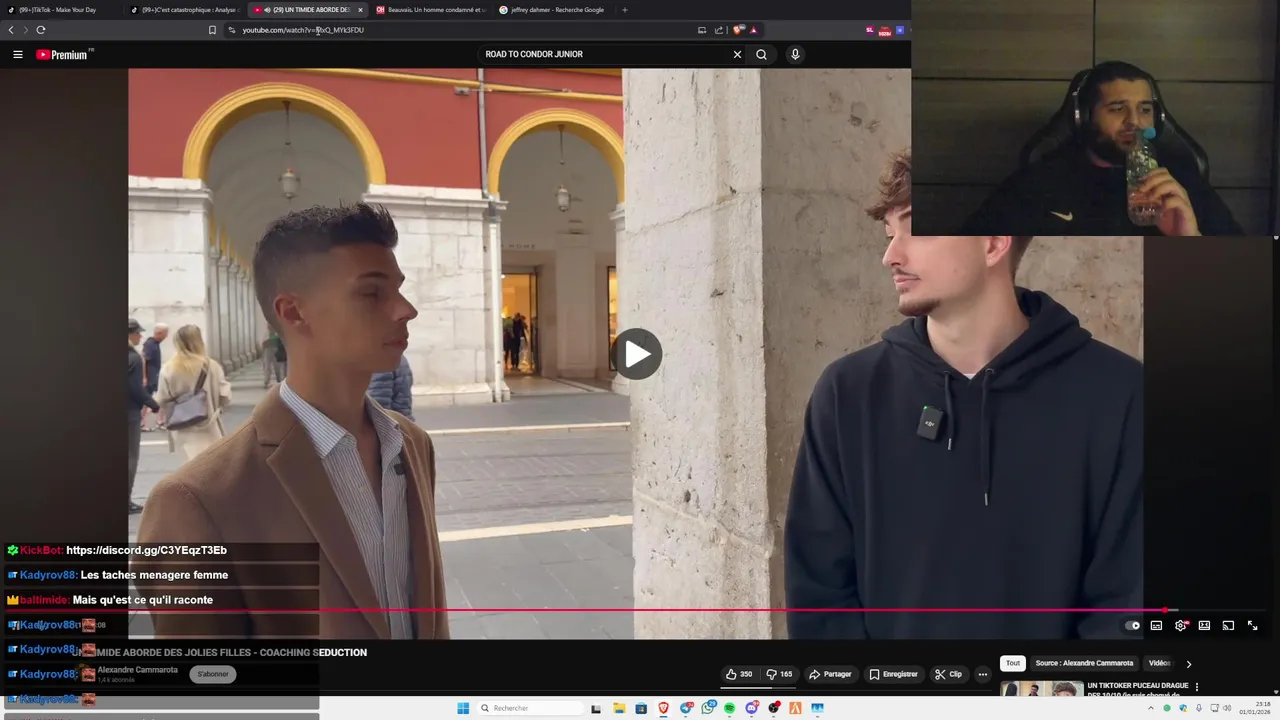The image size is (1280, 720).
Task: Toggle the autoplay switch in player
Action: pyautogui.click(x=1133, y=626)
